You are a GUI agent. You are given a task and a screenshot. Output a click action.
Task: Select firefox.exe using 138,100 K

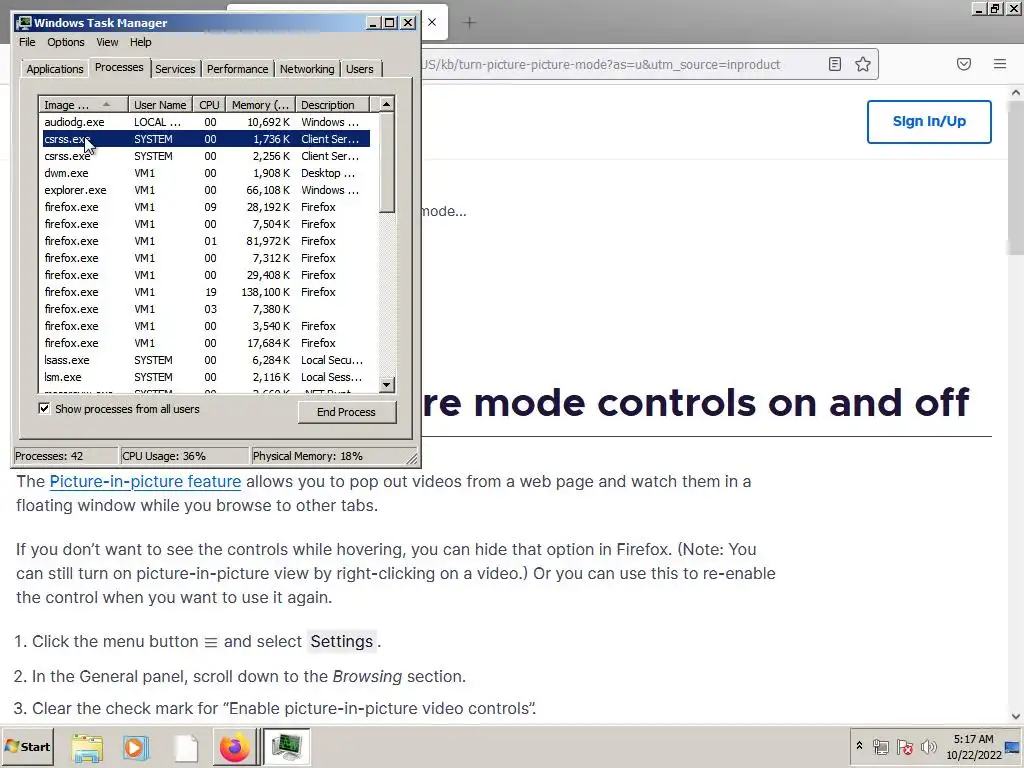click(x=206, y=292)
